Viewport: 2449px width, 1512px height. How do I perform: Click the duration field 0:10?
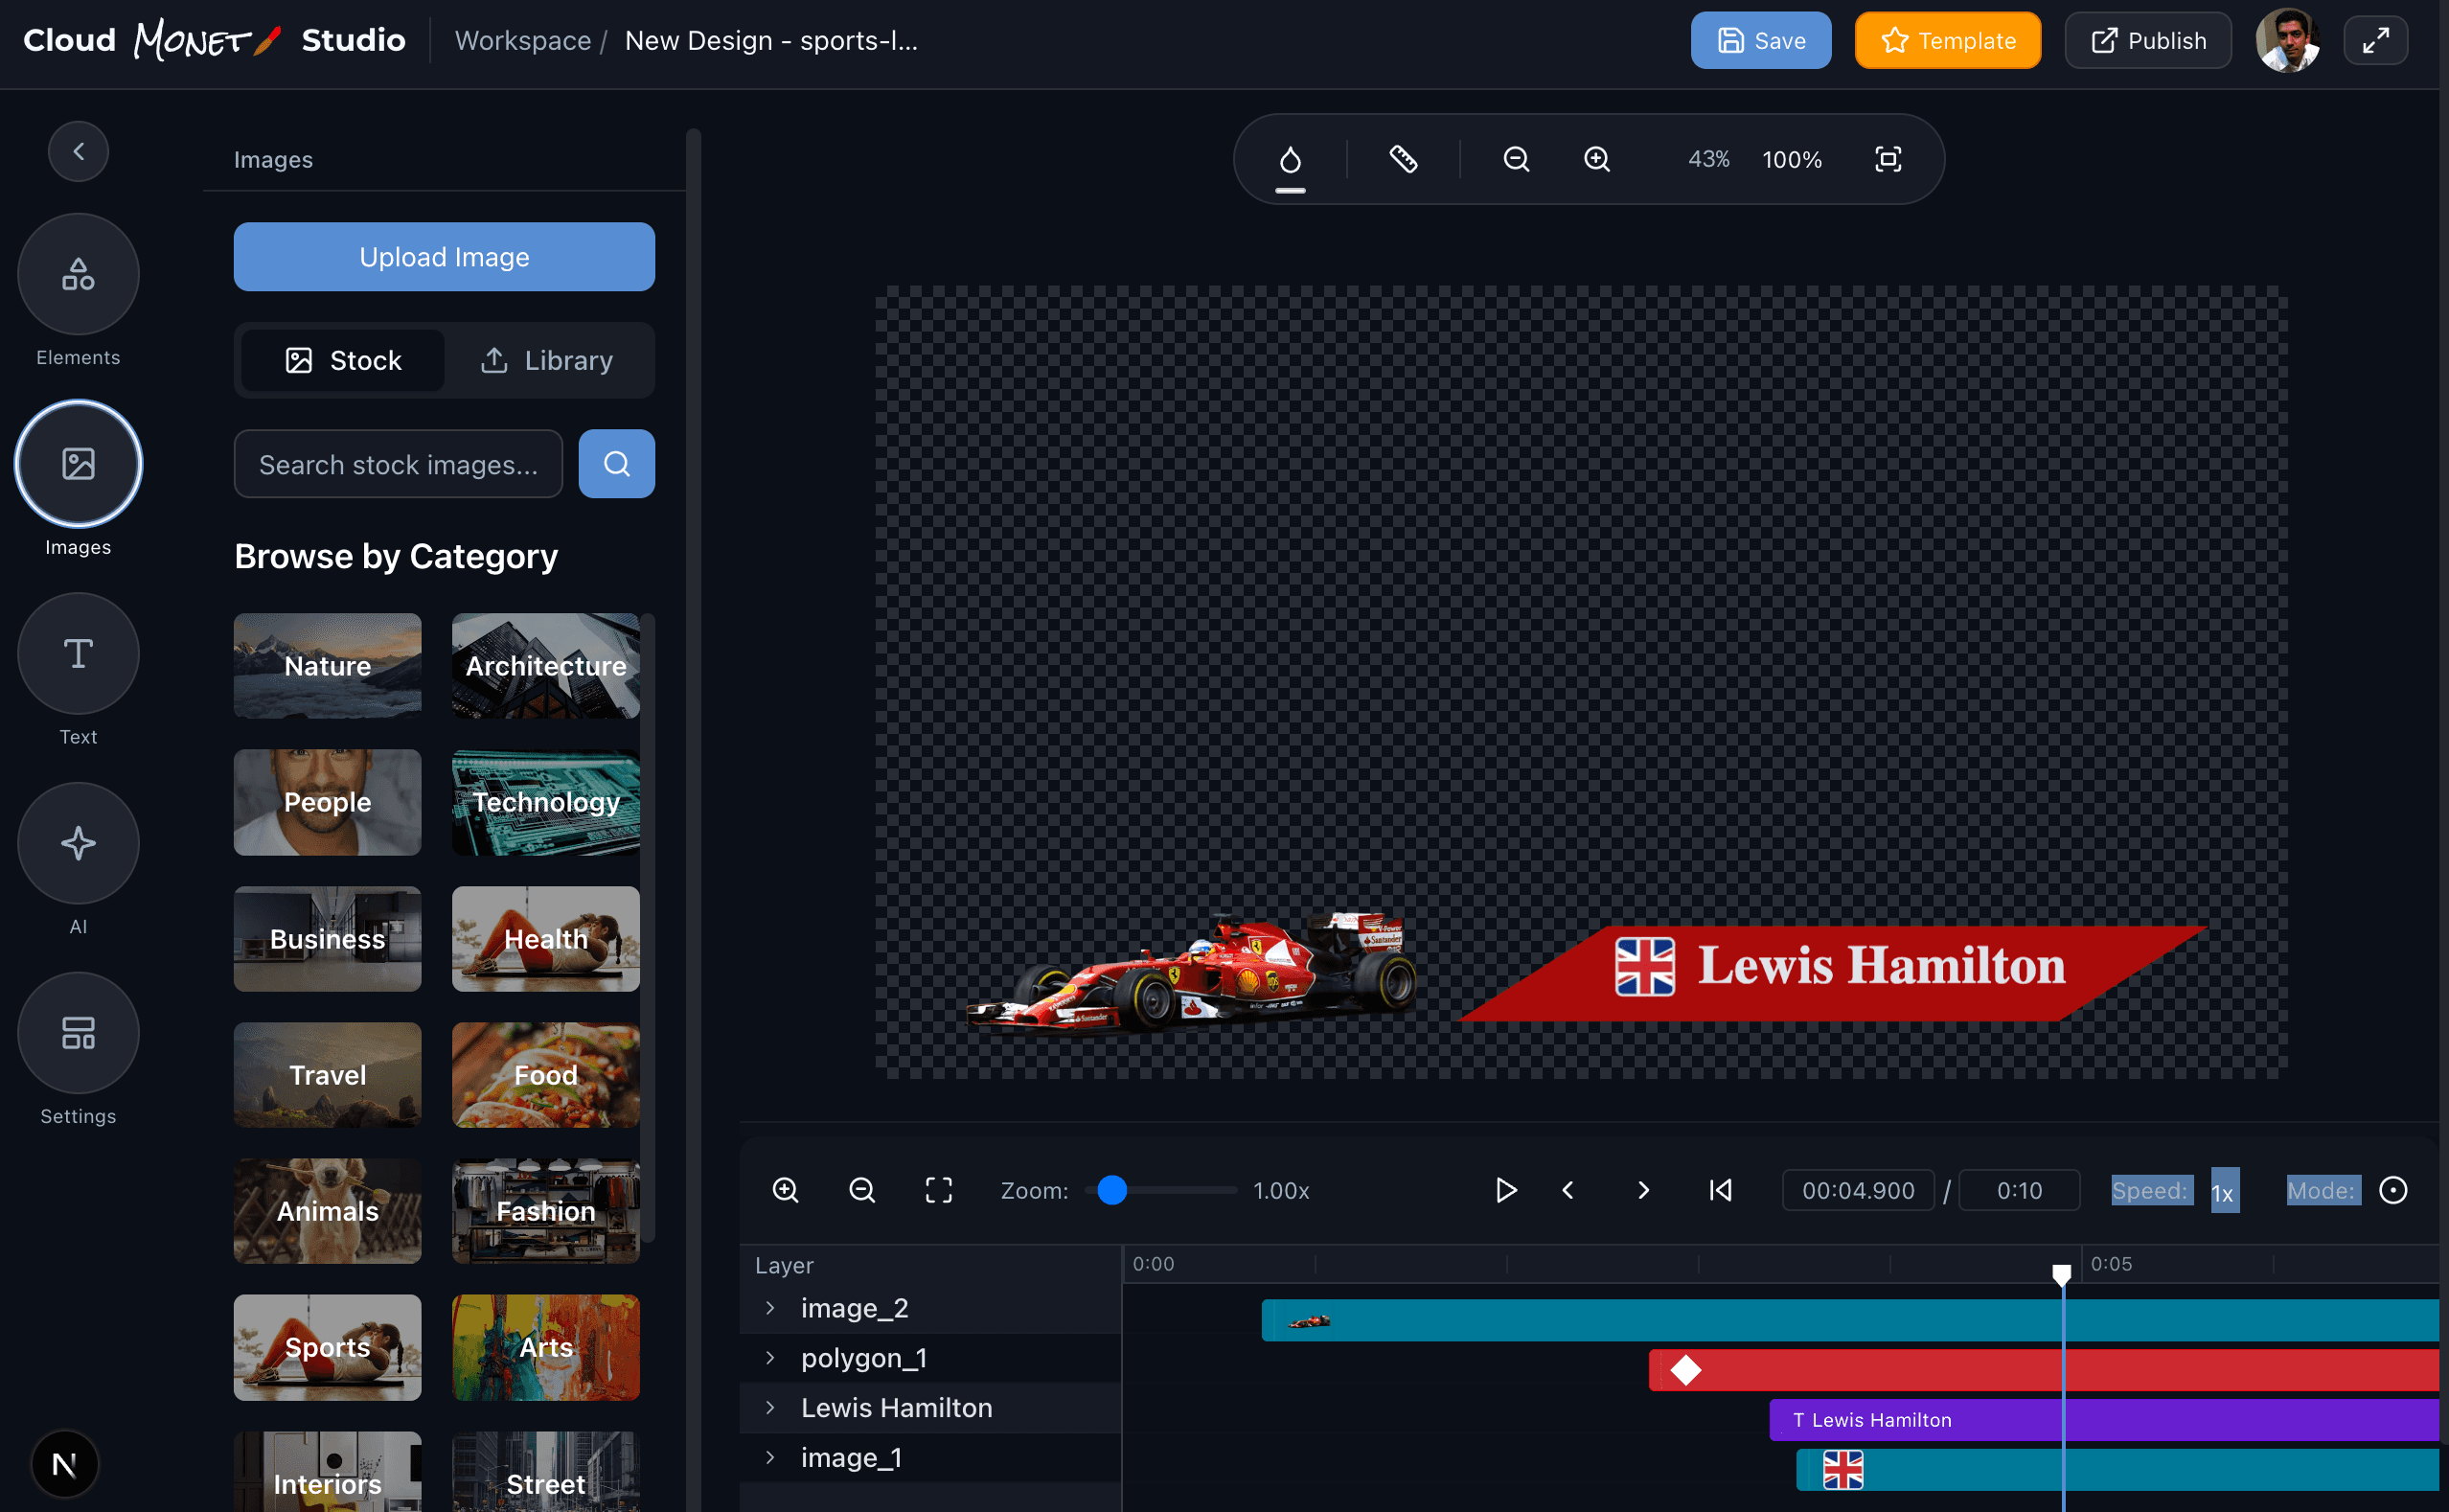point(2019,1190)
